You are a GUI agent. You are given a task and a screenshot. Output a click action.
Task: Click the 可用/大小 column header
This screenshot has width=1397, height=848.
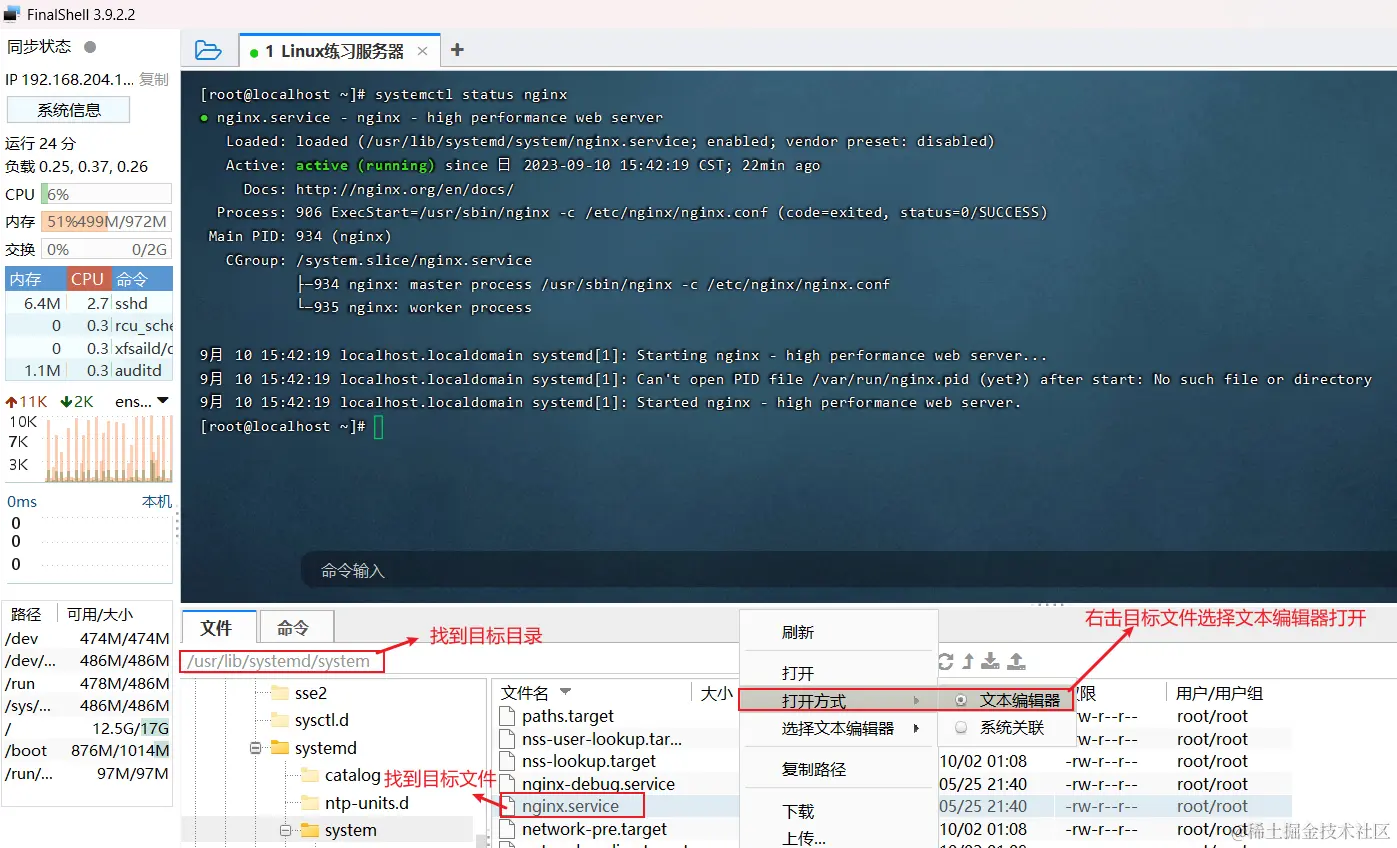[x=100, y=615]
